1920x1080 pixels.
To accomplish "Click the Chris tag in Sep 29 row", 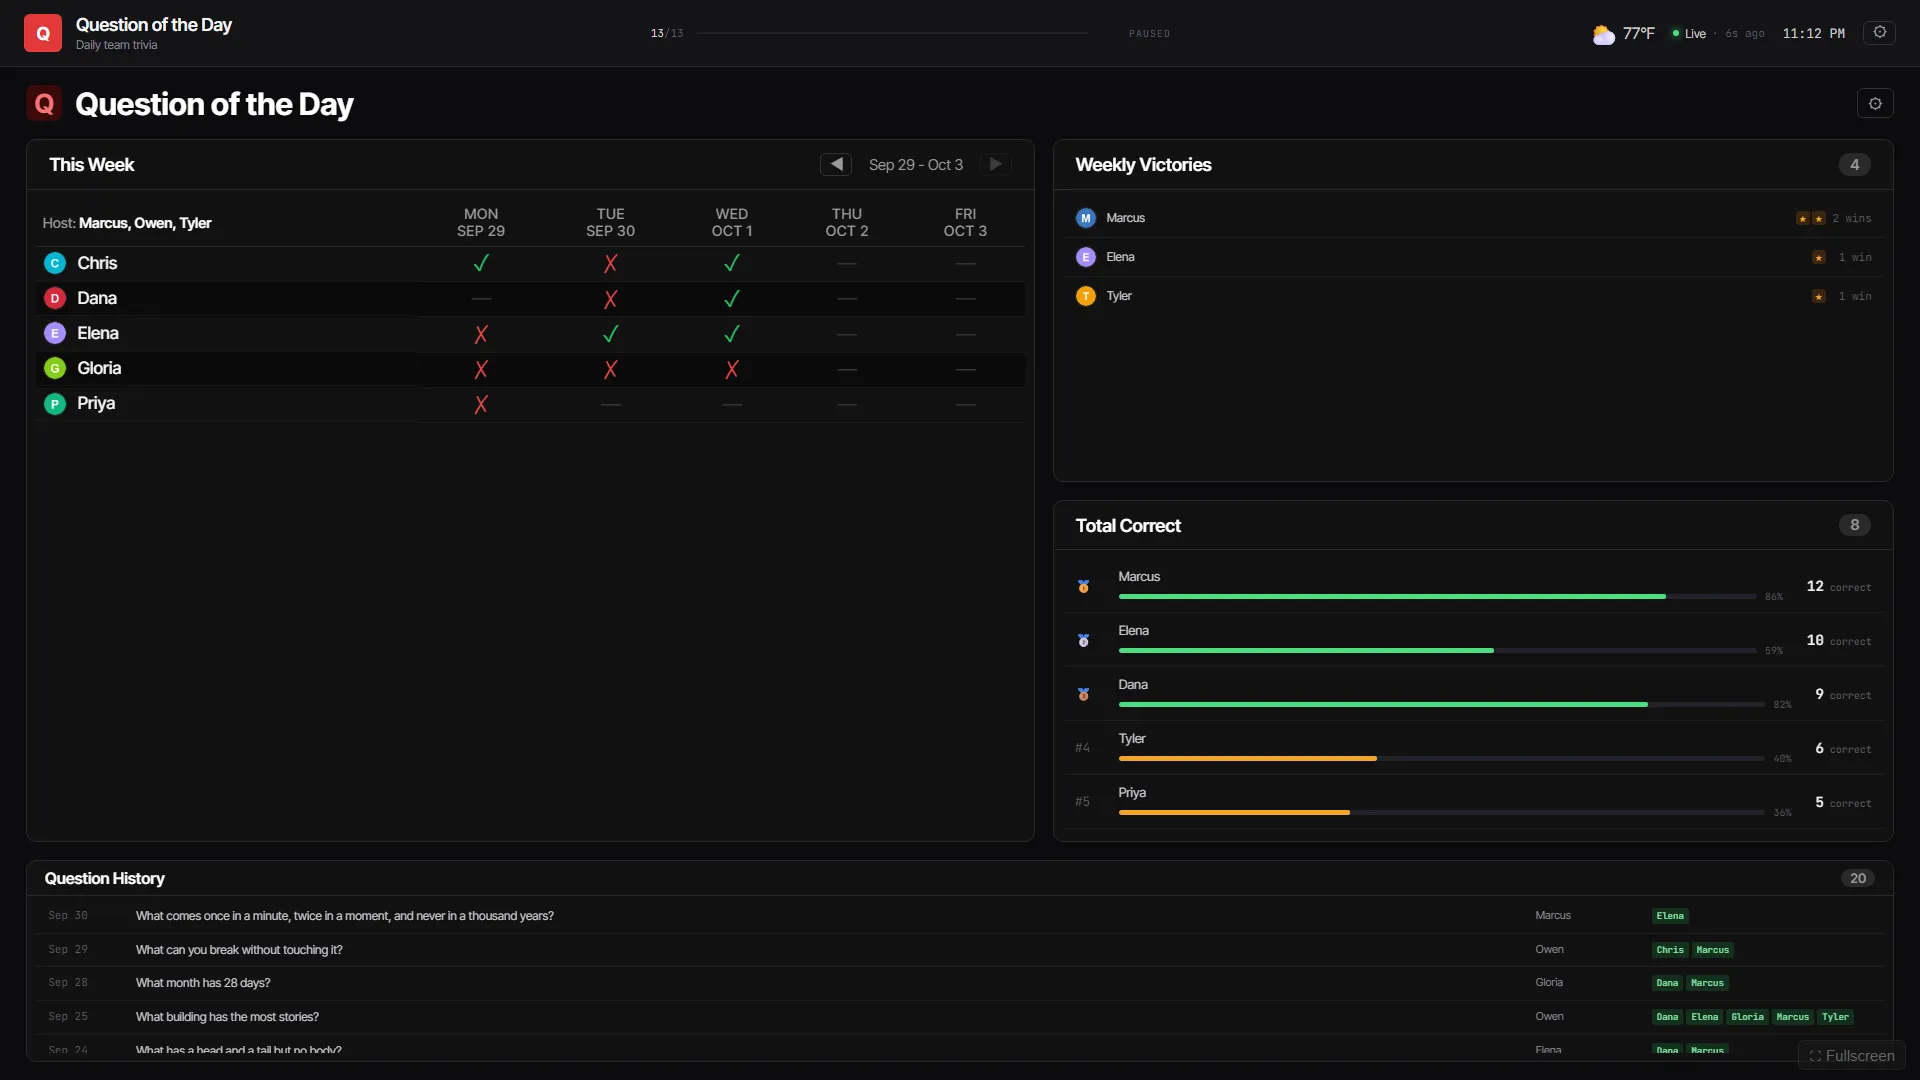I will point(1669,951).
